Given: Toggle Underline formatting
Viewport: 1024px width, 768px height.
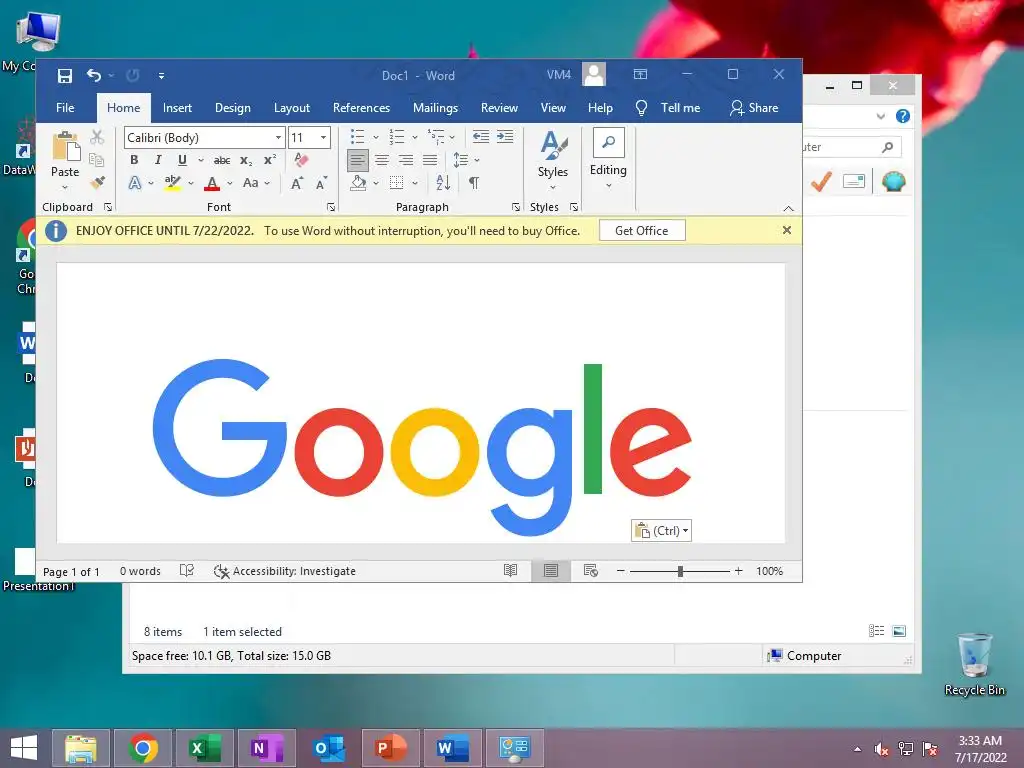Looking at the screenshot, I should click(182, 160).
